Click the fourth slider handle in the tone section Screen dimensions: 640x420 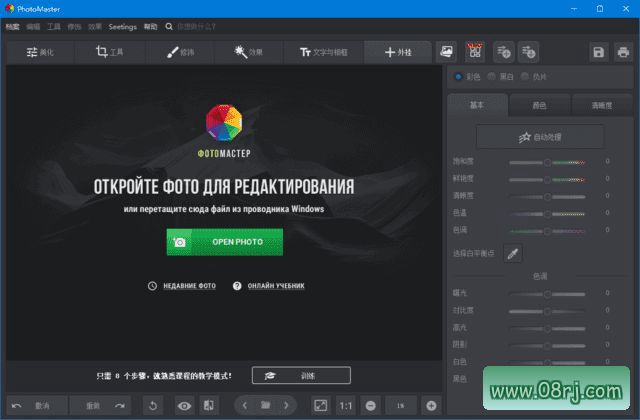(x=547, y=346)
